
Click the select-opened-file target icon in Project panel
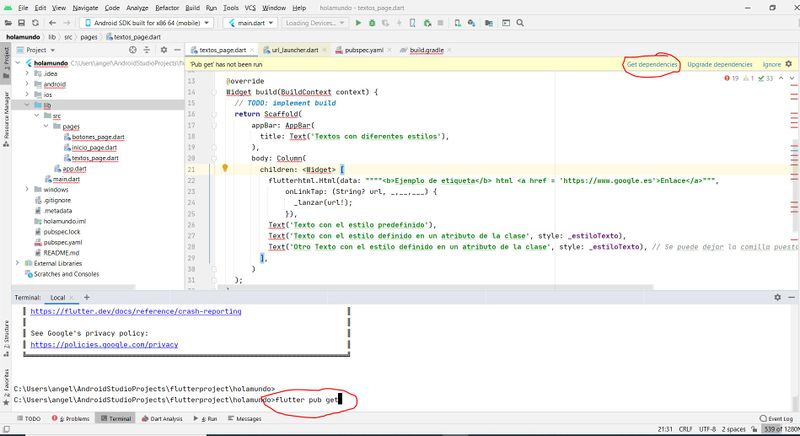click(x=133, y=50)
